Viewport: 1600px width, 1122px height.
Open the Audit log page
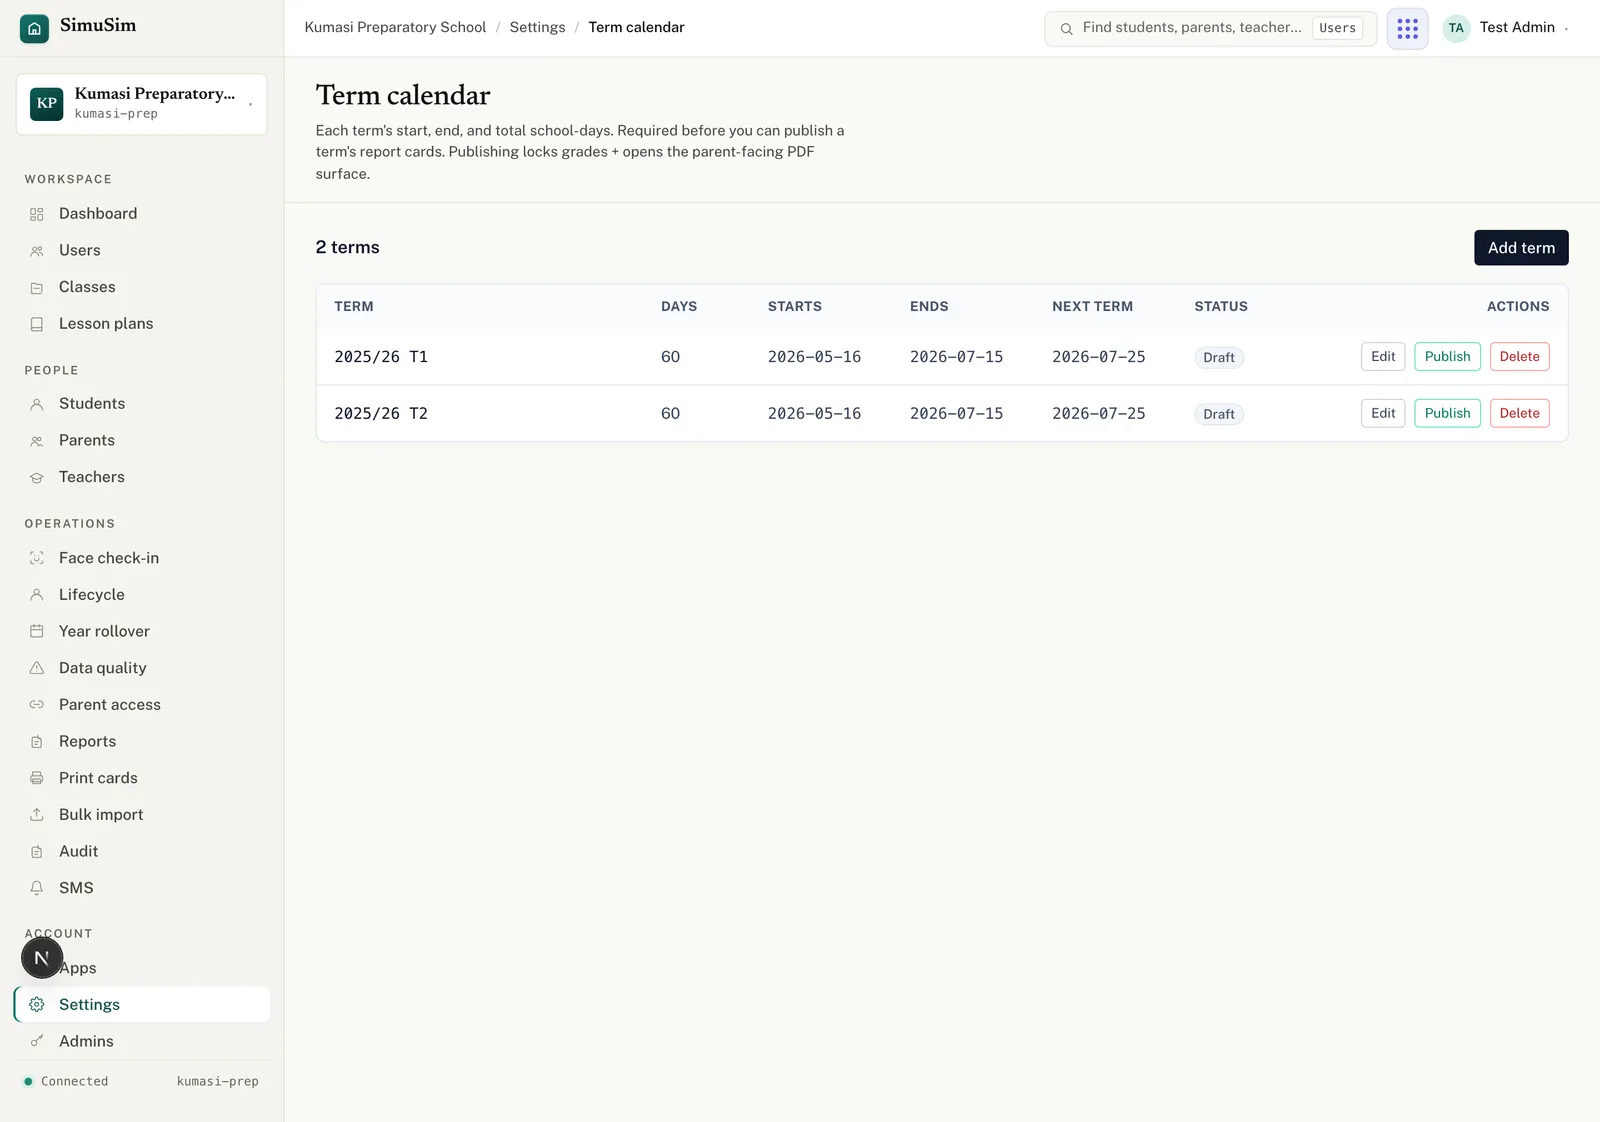pos(142,852)
